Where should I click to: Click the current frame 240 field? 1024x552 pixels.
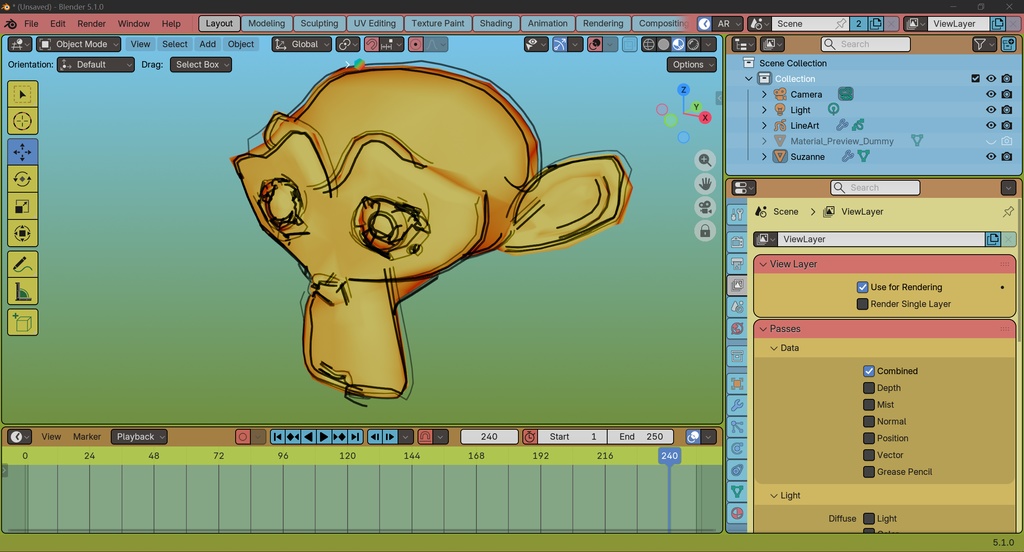(x=489, y=436)
